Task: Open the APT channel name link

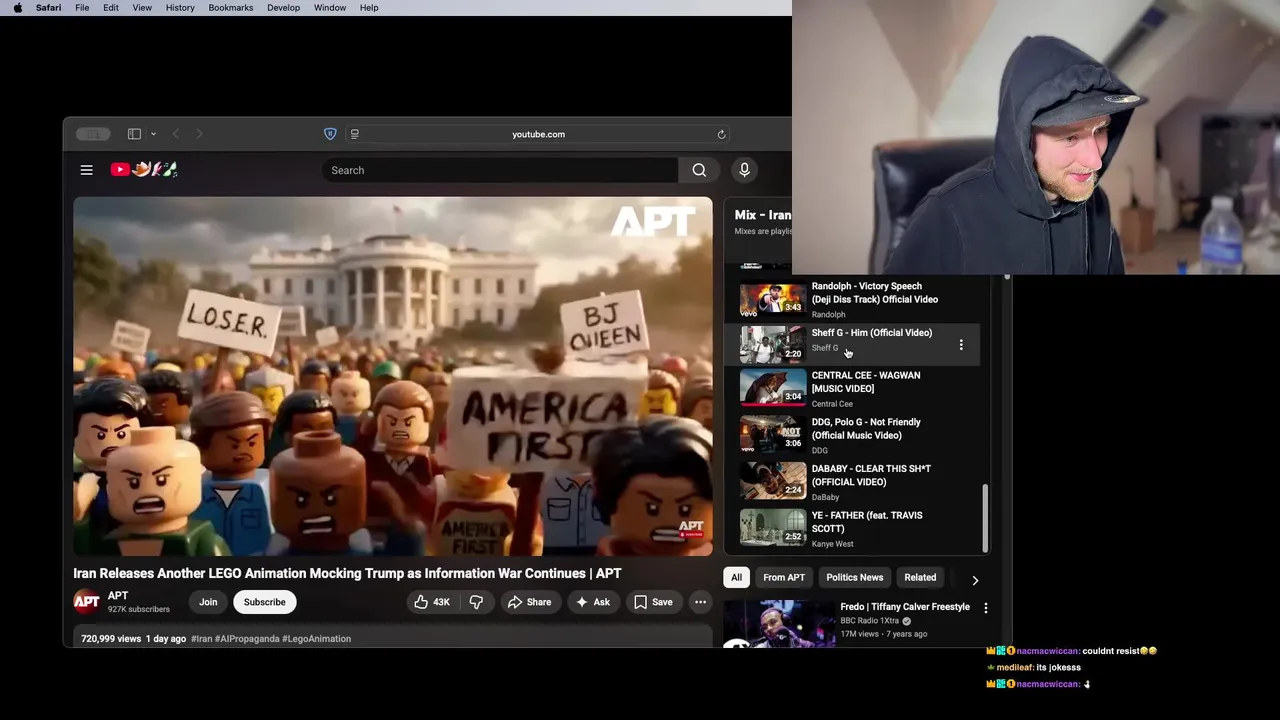Action: coord(117,596)
